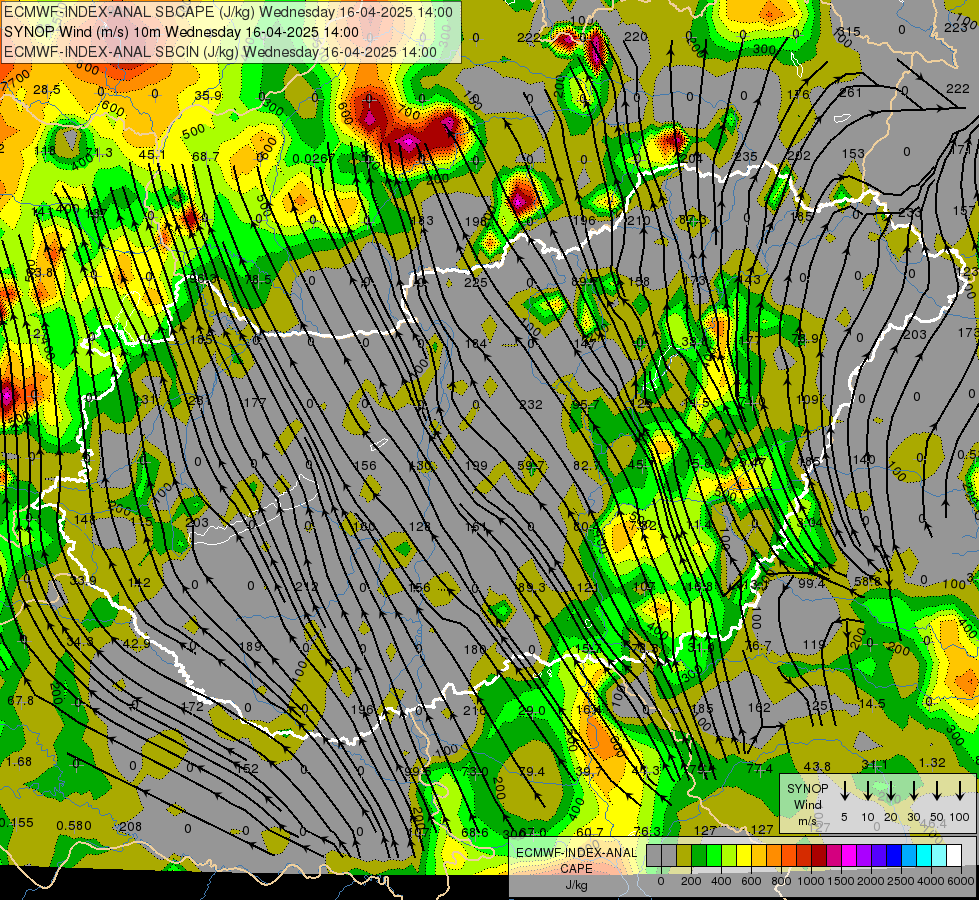The width and height of the screenshot is (979, 900).
Task: Click the 99.4 value on the map
Action: pyautogui.click(x=811, y=583)
